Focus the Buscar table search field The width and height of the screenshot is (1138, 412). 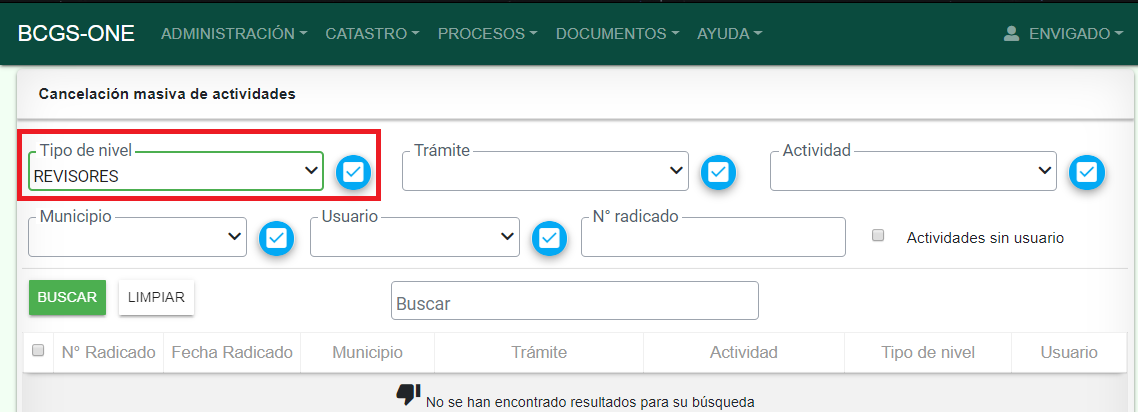[574, 301]
